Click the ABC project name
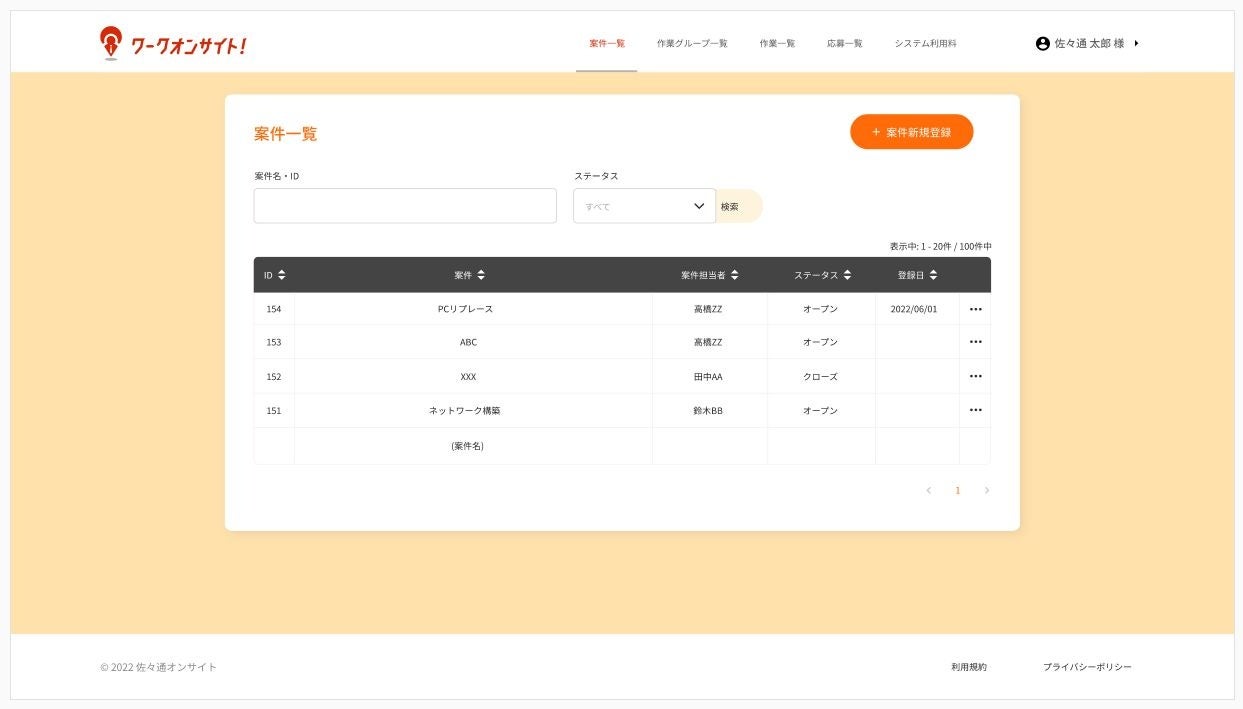 [468, 342]
